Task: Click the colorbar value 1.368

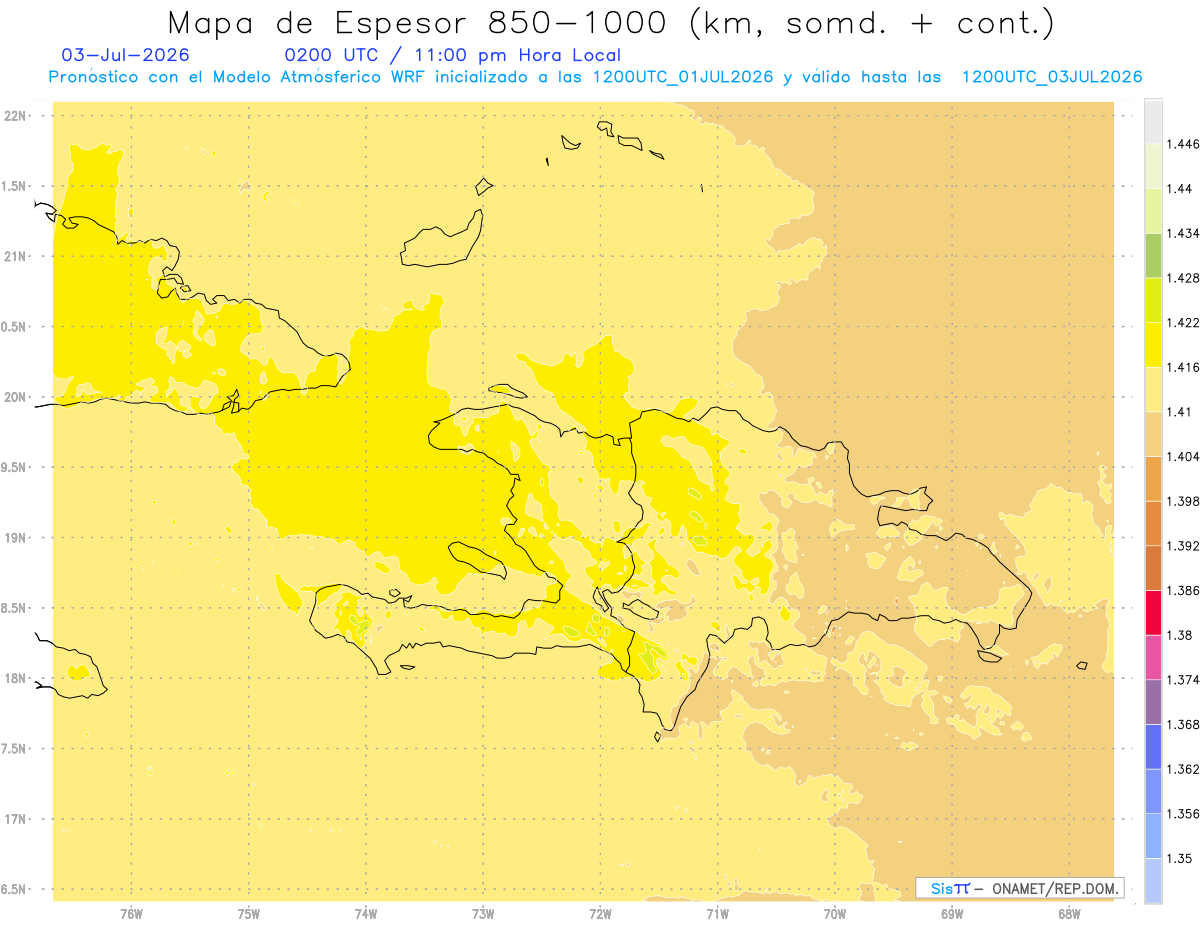Action: click(1182, 724)
